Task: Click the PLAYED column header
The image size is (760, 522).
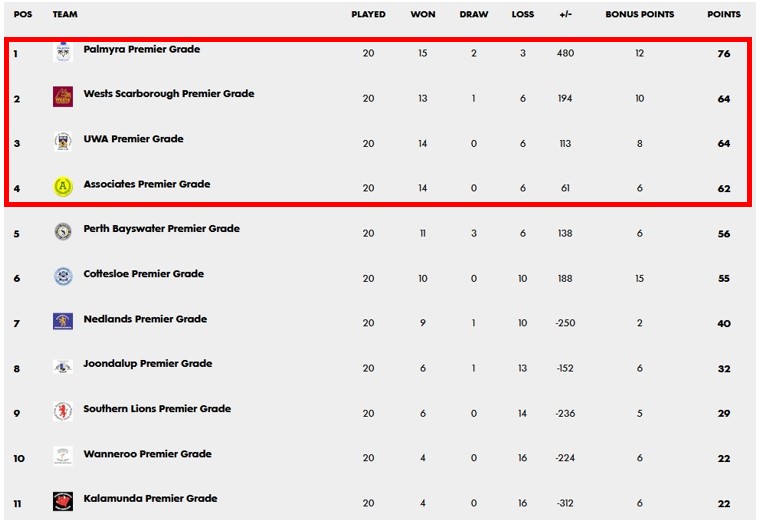Action: (x=368, y=15)
